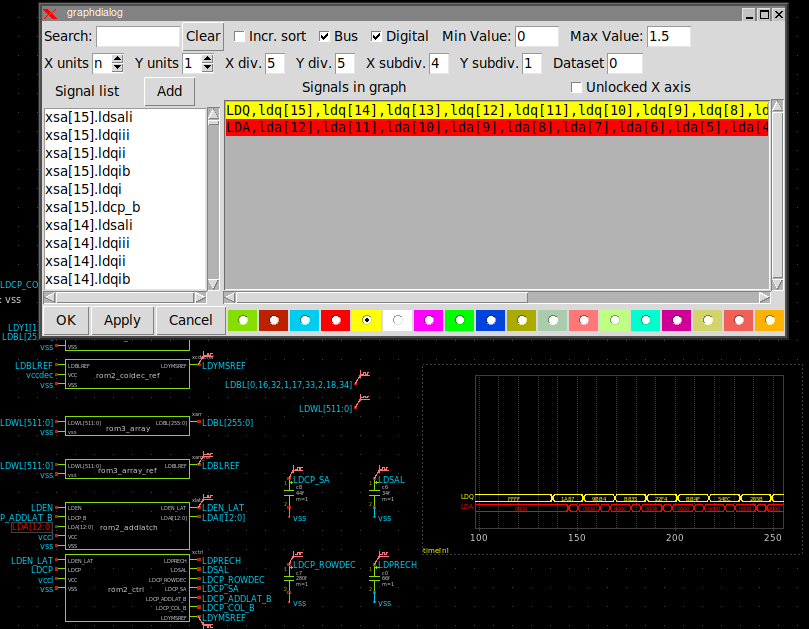This screenshot has width=809, height=629.
Task: Increase X units with the up arrow
Action: point(118,59)
